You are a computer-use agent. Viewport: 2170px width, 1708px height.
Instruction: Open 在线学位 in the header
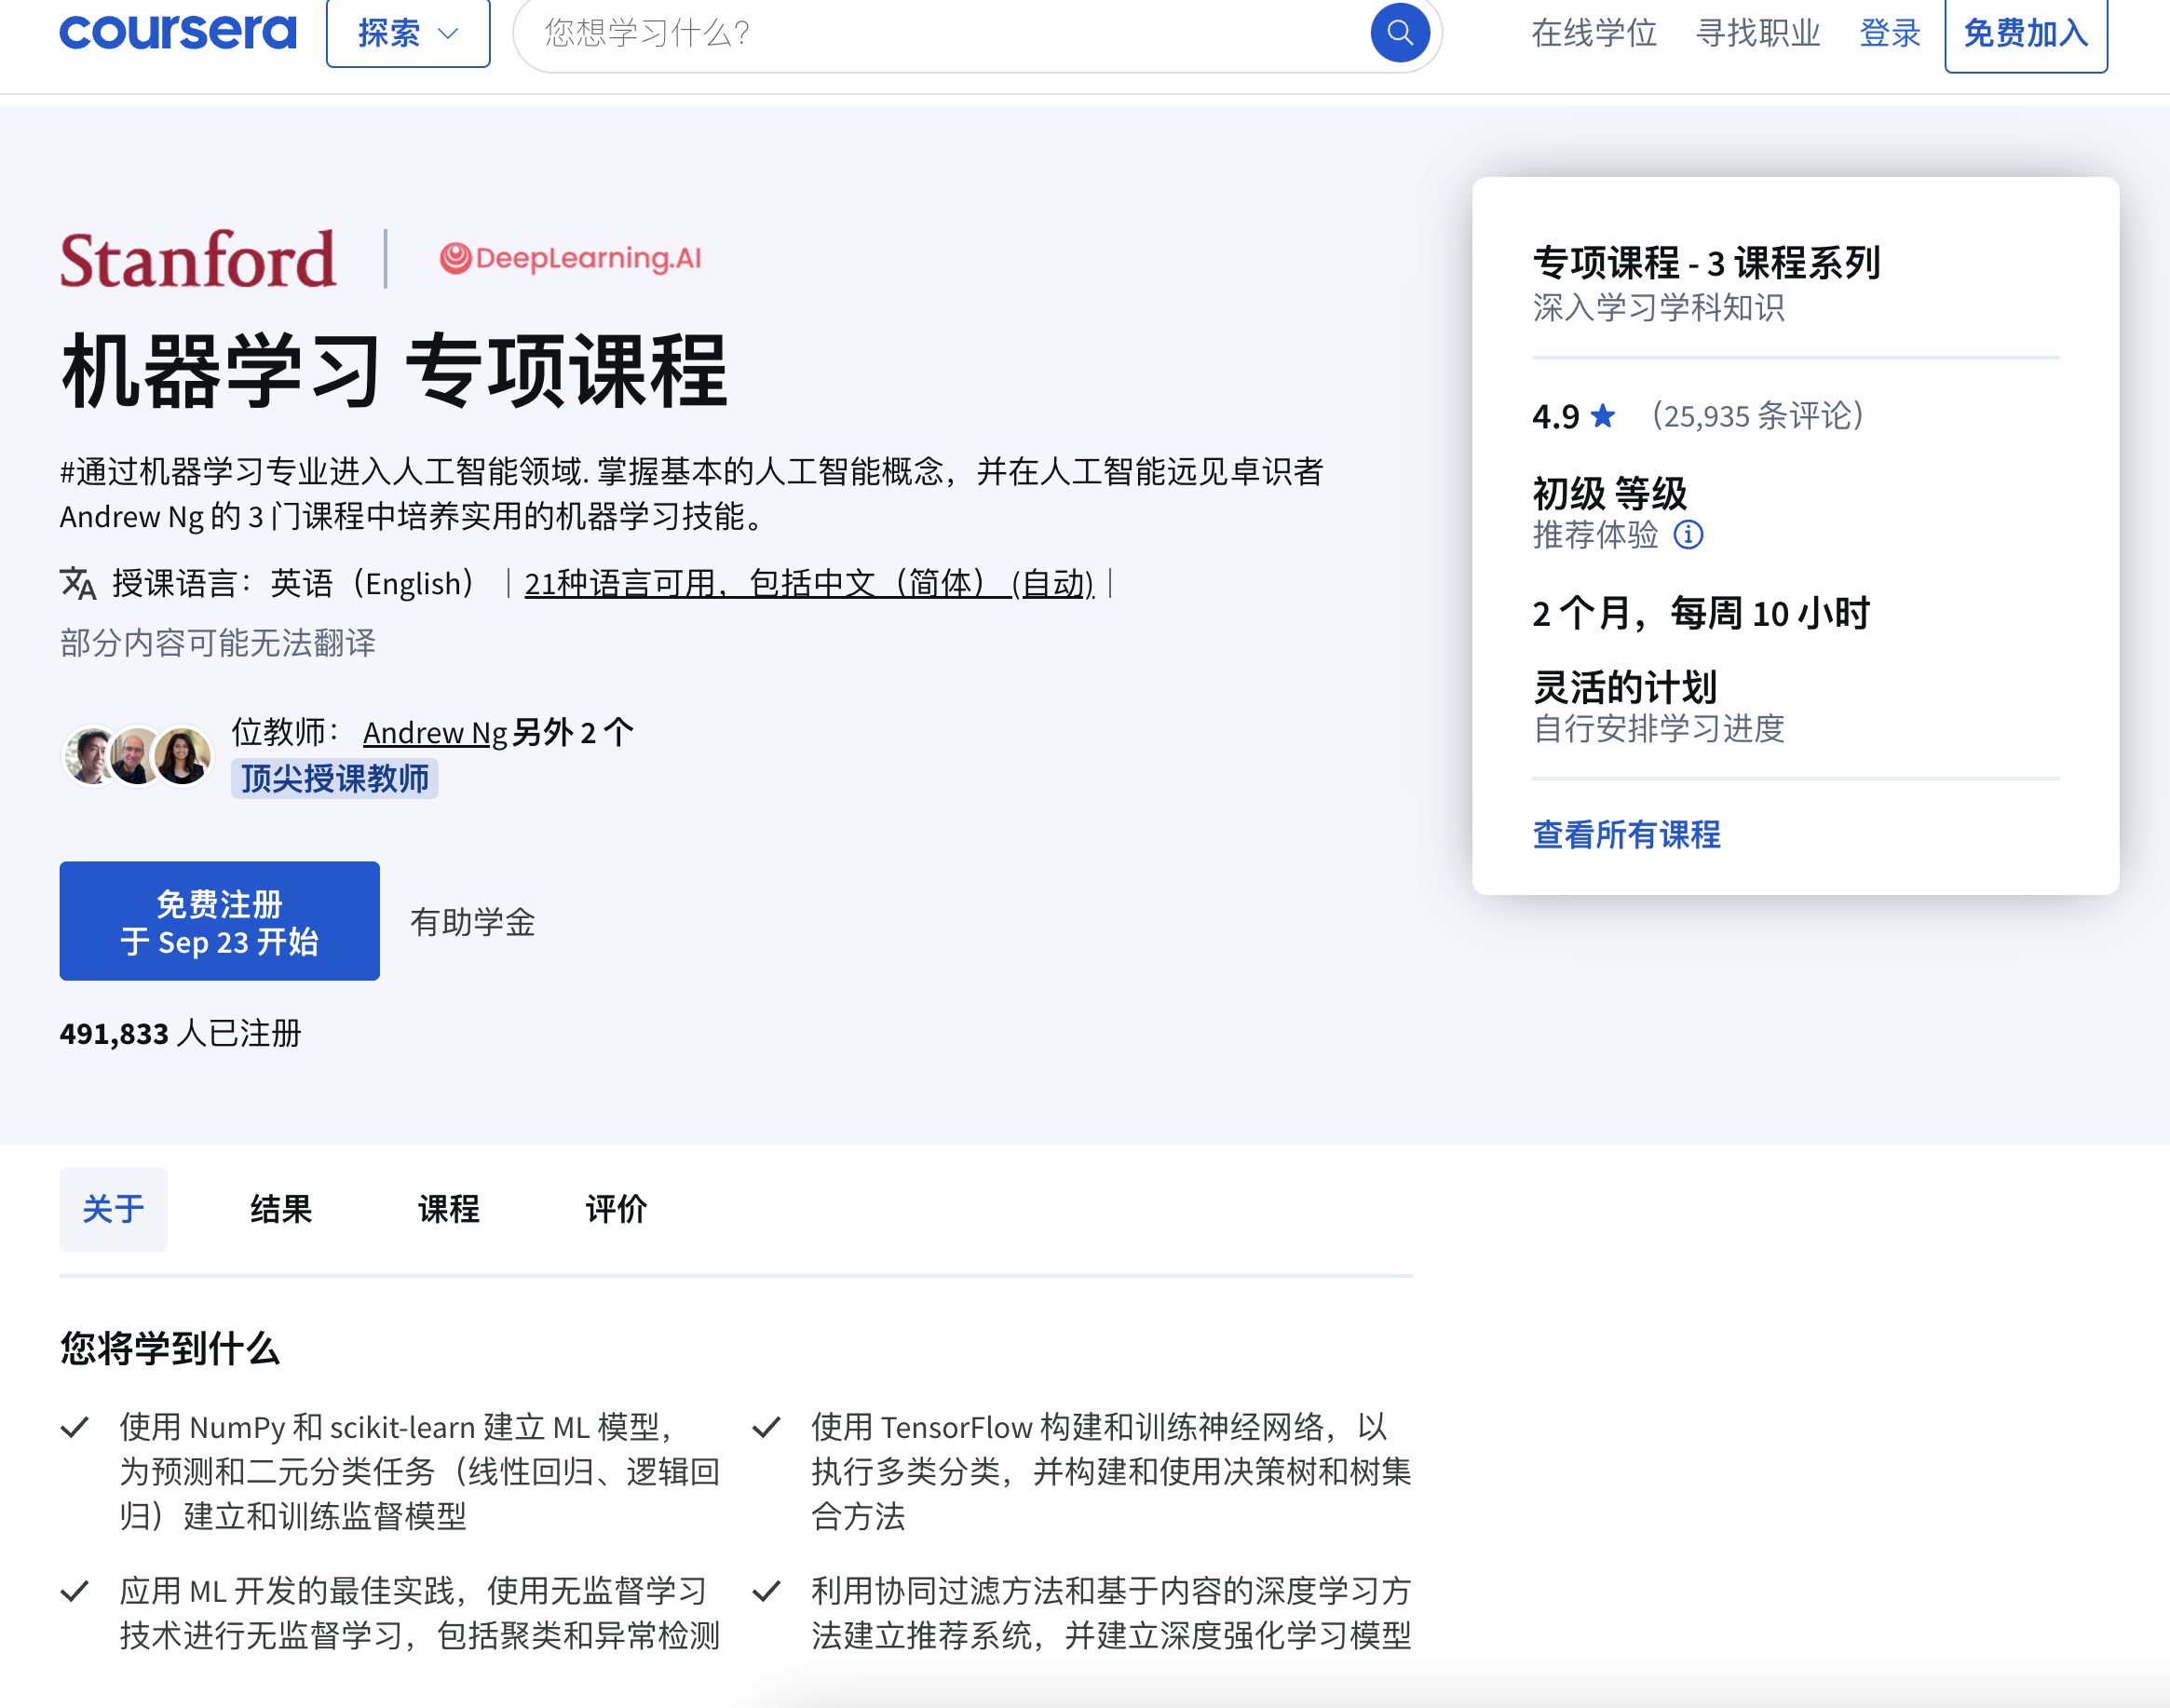1594,33
